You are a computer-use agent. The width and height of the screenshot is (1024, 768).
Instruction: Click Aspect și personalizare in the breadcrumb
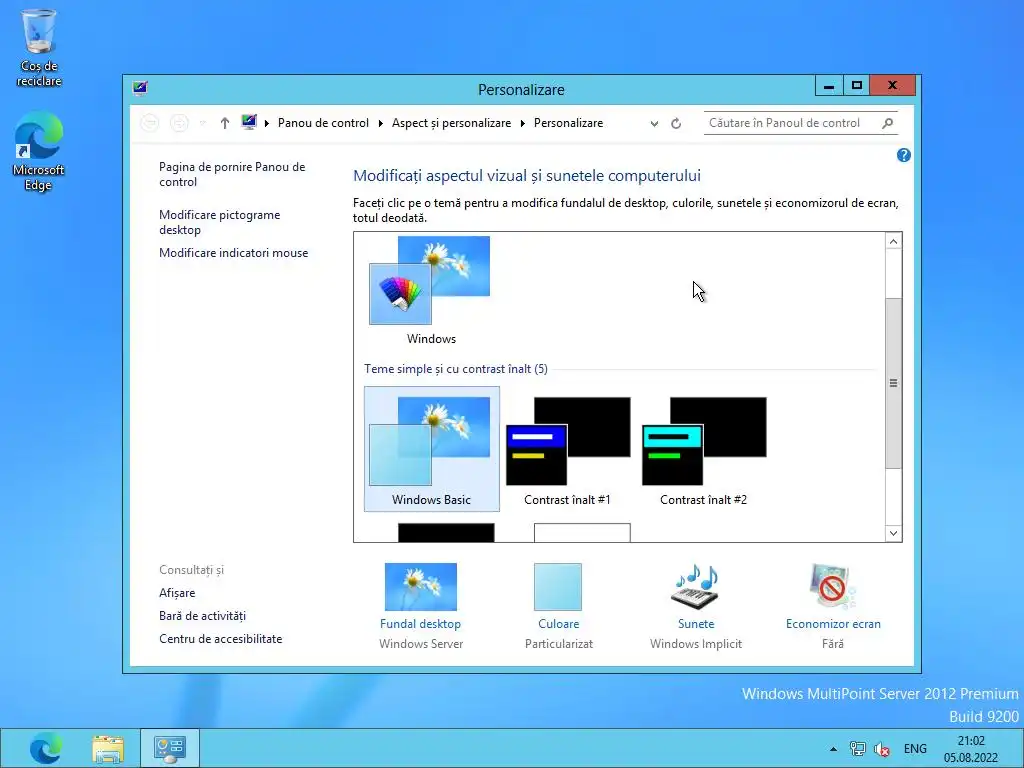[x=451, y=123]
